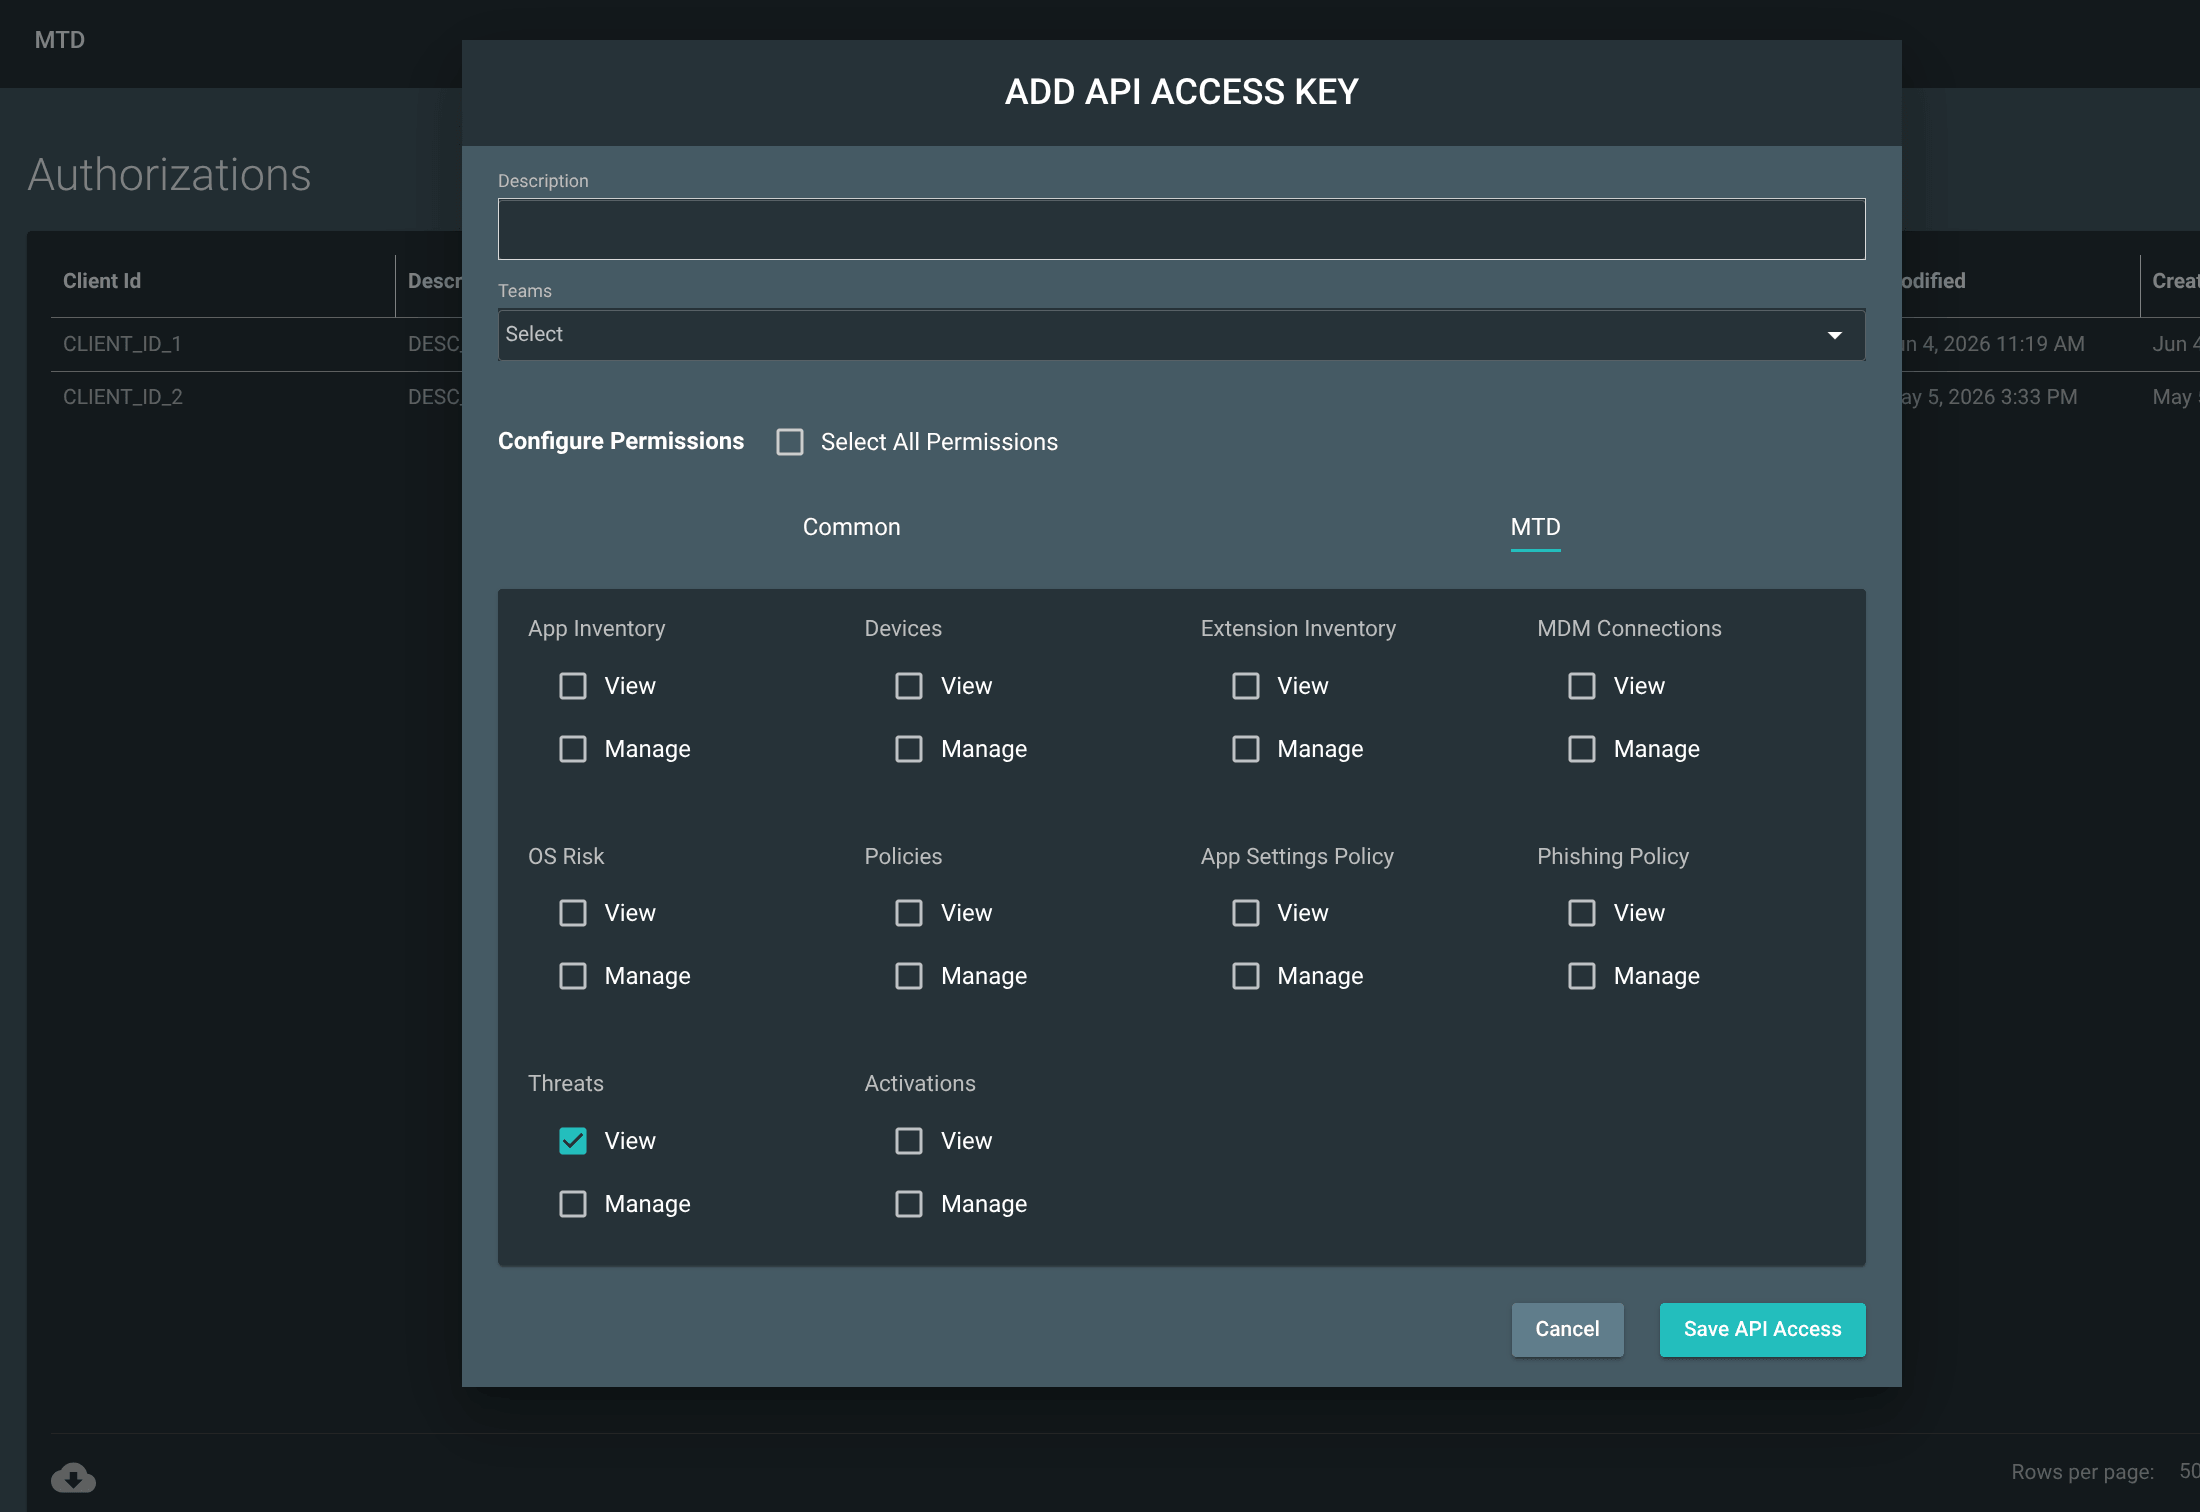Enable Phishing Policy Manage permission

[x=1582, y=976]
